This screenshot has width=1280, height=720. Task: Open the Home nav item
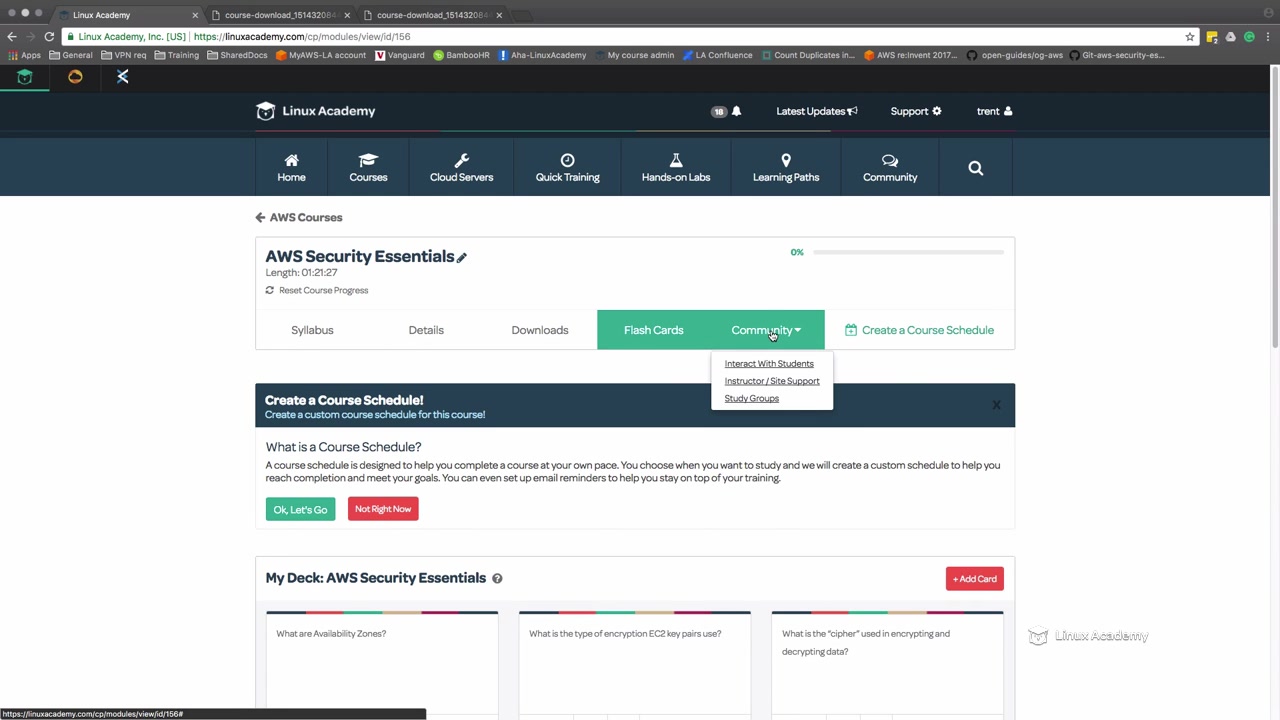coord(291,167)
